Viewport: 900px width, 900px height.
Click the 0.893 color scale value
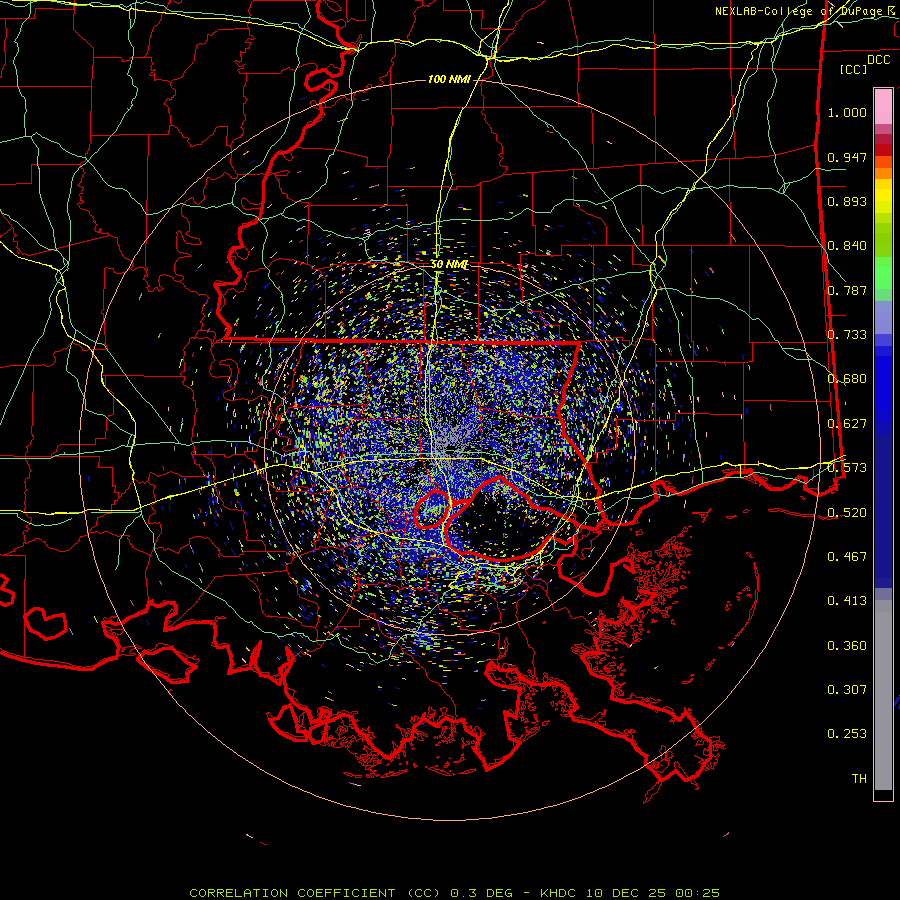pos(847,201)
